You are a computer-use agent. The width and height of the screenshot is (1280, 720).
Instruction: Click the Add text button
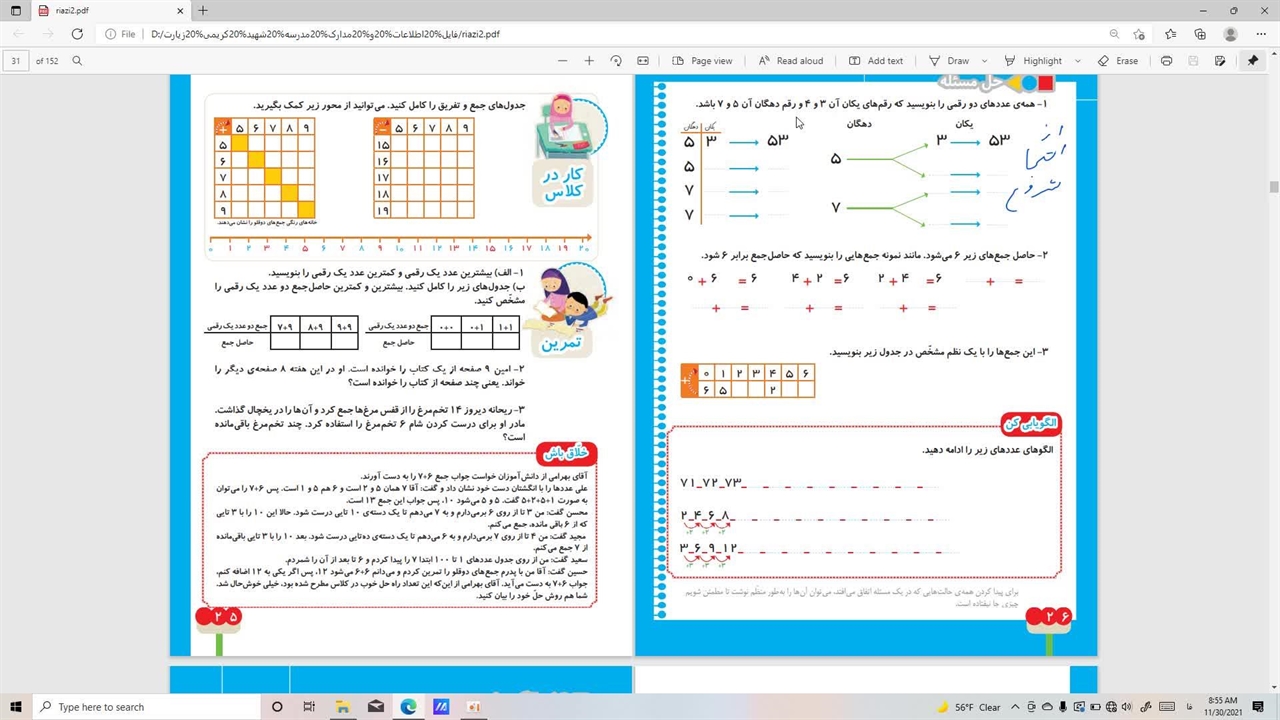point(875,61)
